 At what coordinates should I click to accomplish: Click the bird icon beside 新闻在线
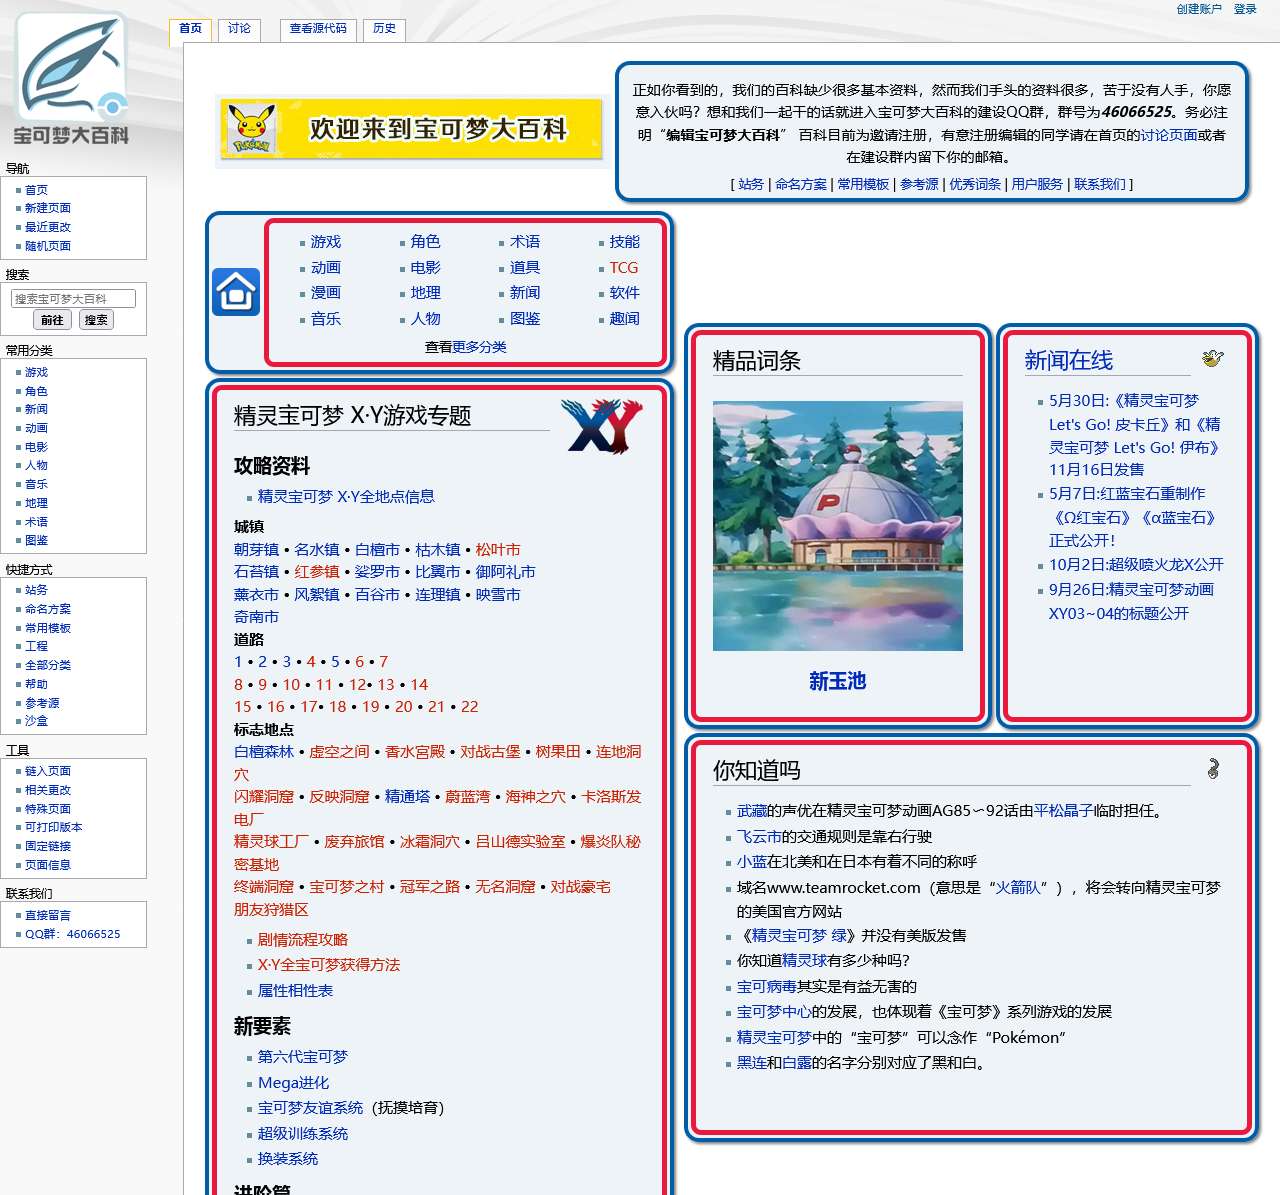coord(1212,358)
